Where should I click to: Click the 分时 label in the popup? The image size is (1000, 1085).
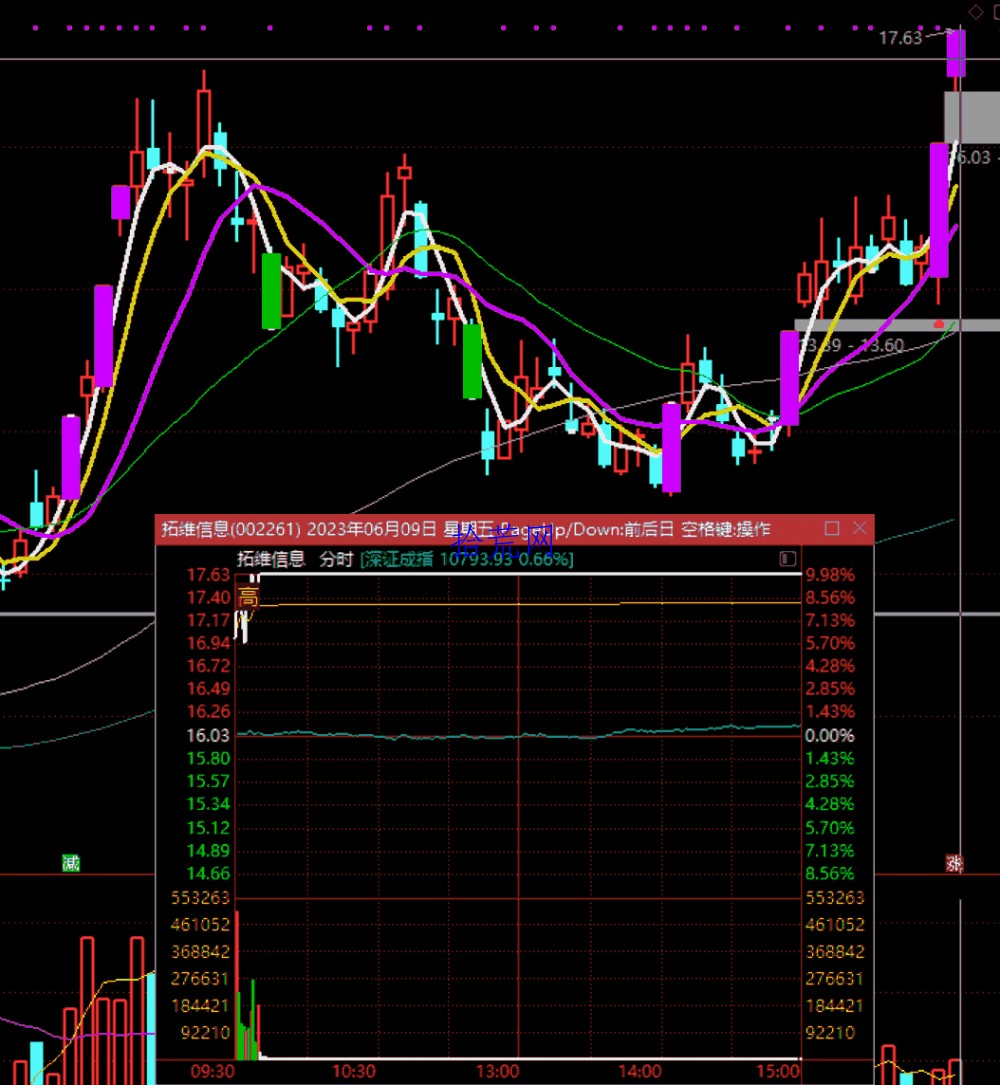coord(336,559)
